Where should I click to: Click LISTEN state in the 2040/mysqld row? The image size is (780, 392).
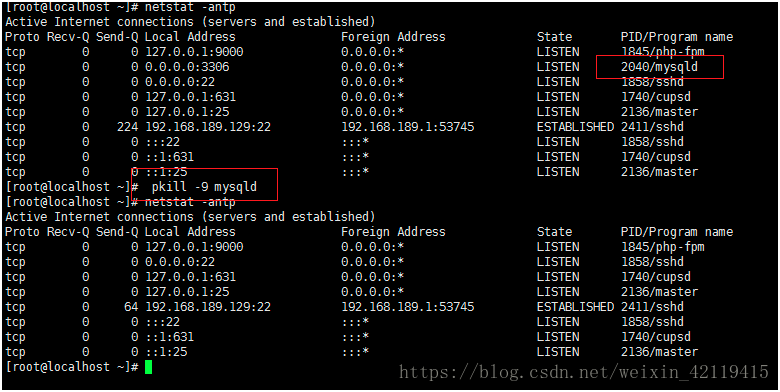coord(558,67)
